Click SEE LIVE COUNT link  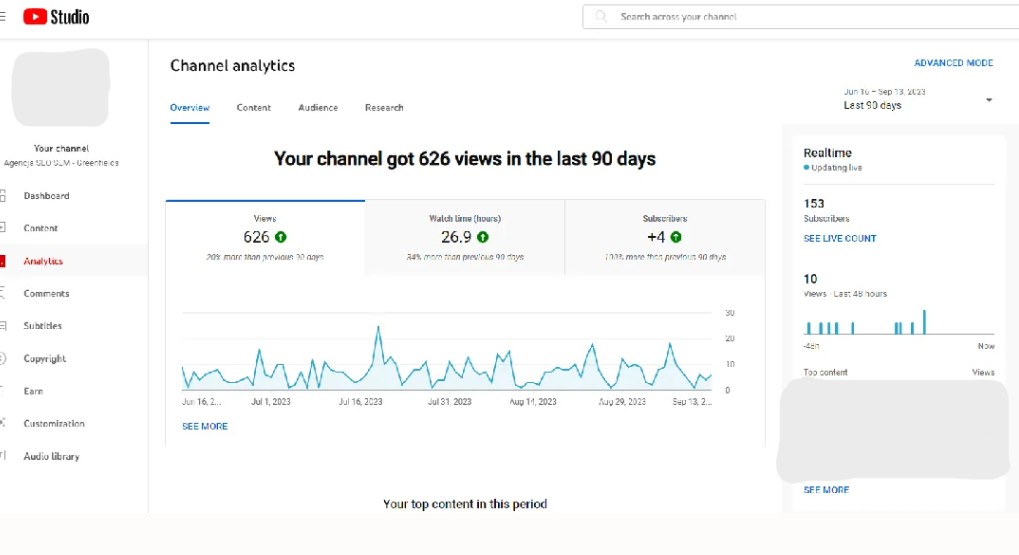coord(839,239)
